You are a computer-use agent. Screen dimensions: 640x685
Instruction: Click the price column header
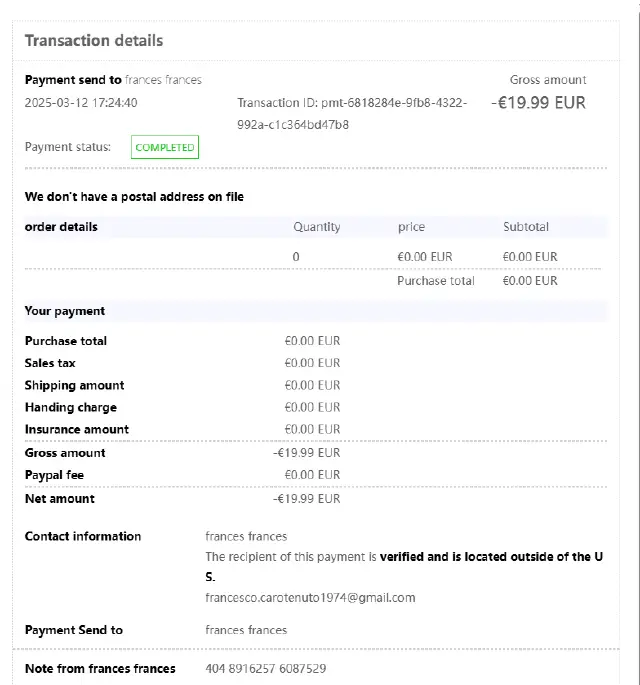[x=411, y=227]
